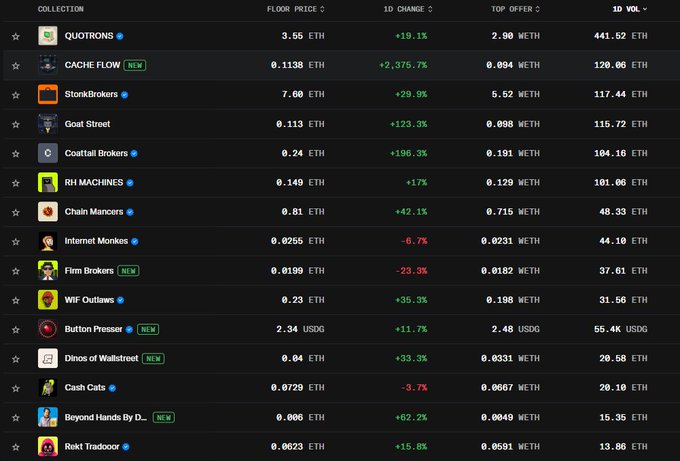The height and width of the screenshot is (461, 680).
Task: Favorite Button Presser with star icon
Action: pos(16,330)
